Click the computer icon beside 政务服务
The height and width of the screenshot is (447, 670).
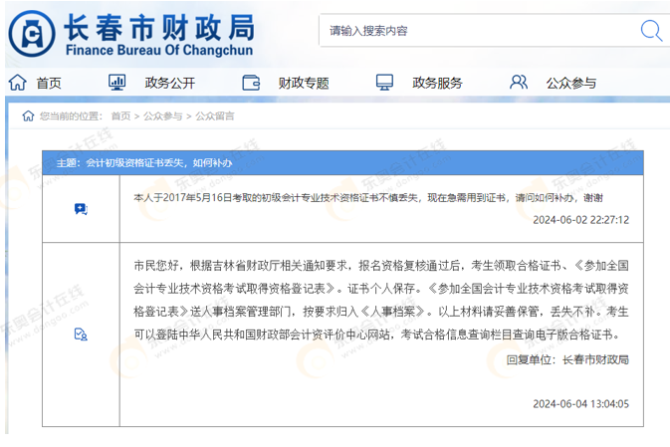pyautogui.click(x=385, y=83)
